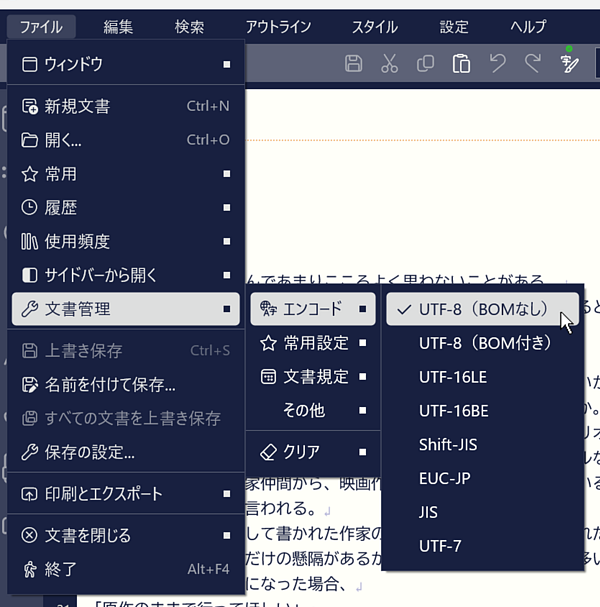Viewport: 600px width, 607px height.
Task: Click the spell check pen icon
Action: point(570,64)
